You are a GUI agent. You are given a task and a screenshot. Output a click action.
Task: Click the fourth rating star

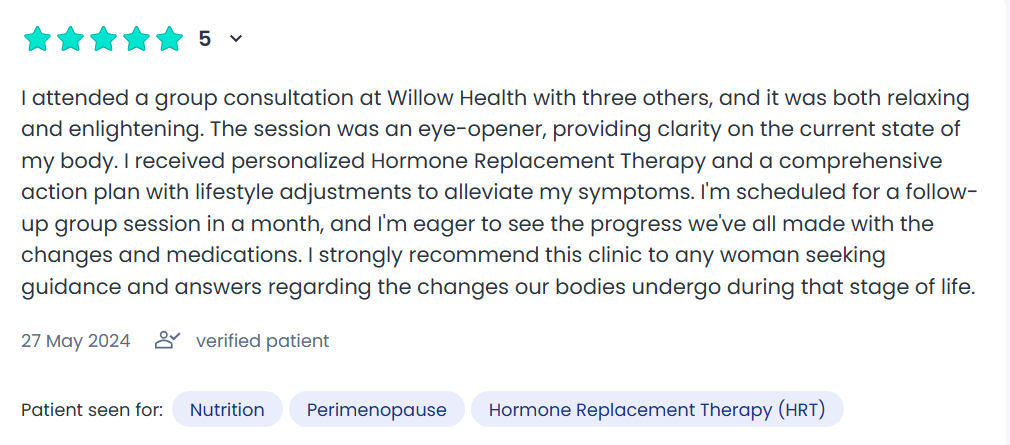[137, 39]
